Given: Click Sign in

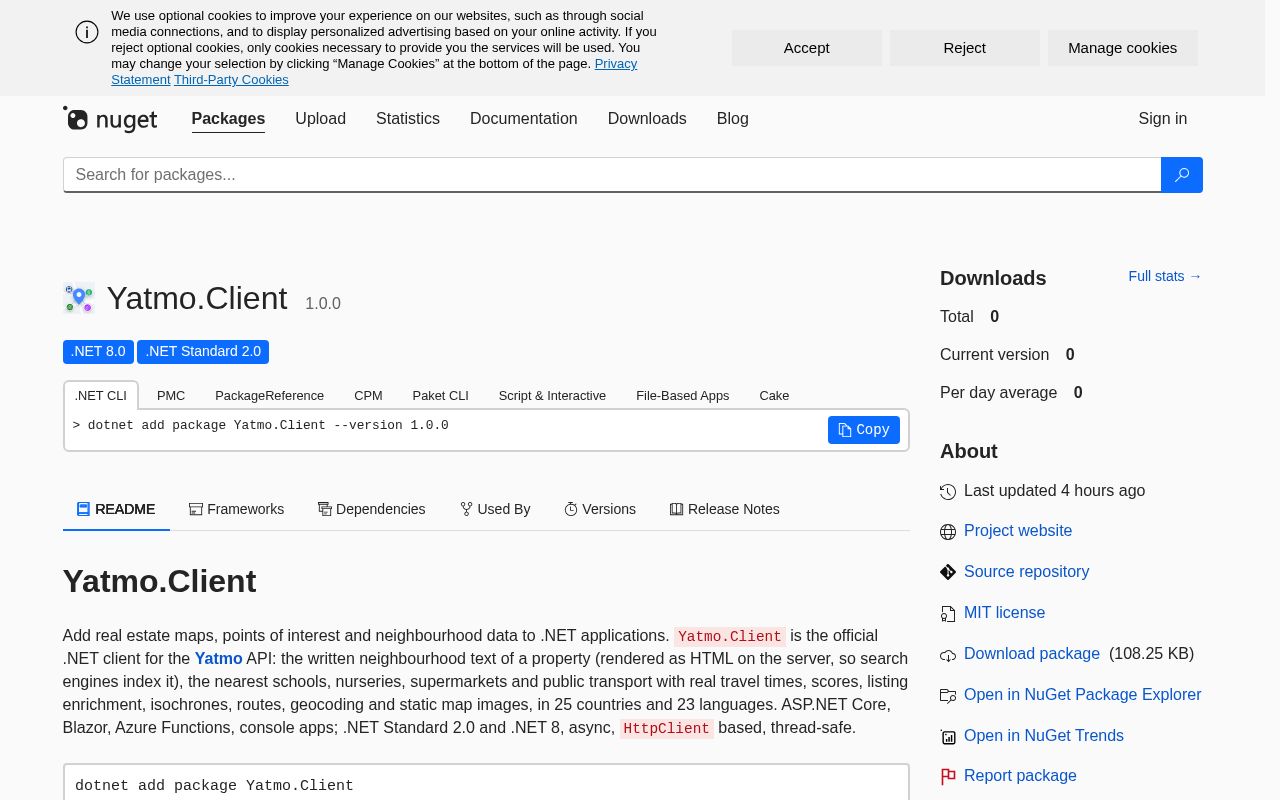Looking at the screenshot, I should point(1163,119).
